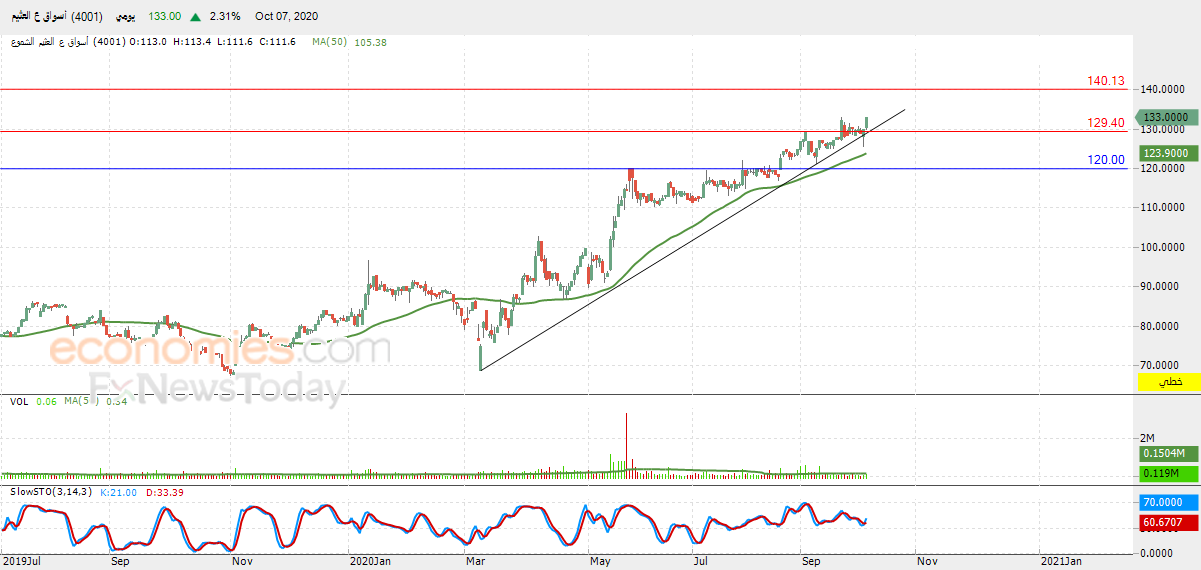Click the 133.0000 current price tag

pos(1170,117)
